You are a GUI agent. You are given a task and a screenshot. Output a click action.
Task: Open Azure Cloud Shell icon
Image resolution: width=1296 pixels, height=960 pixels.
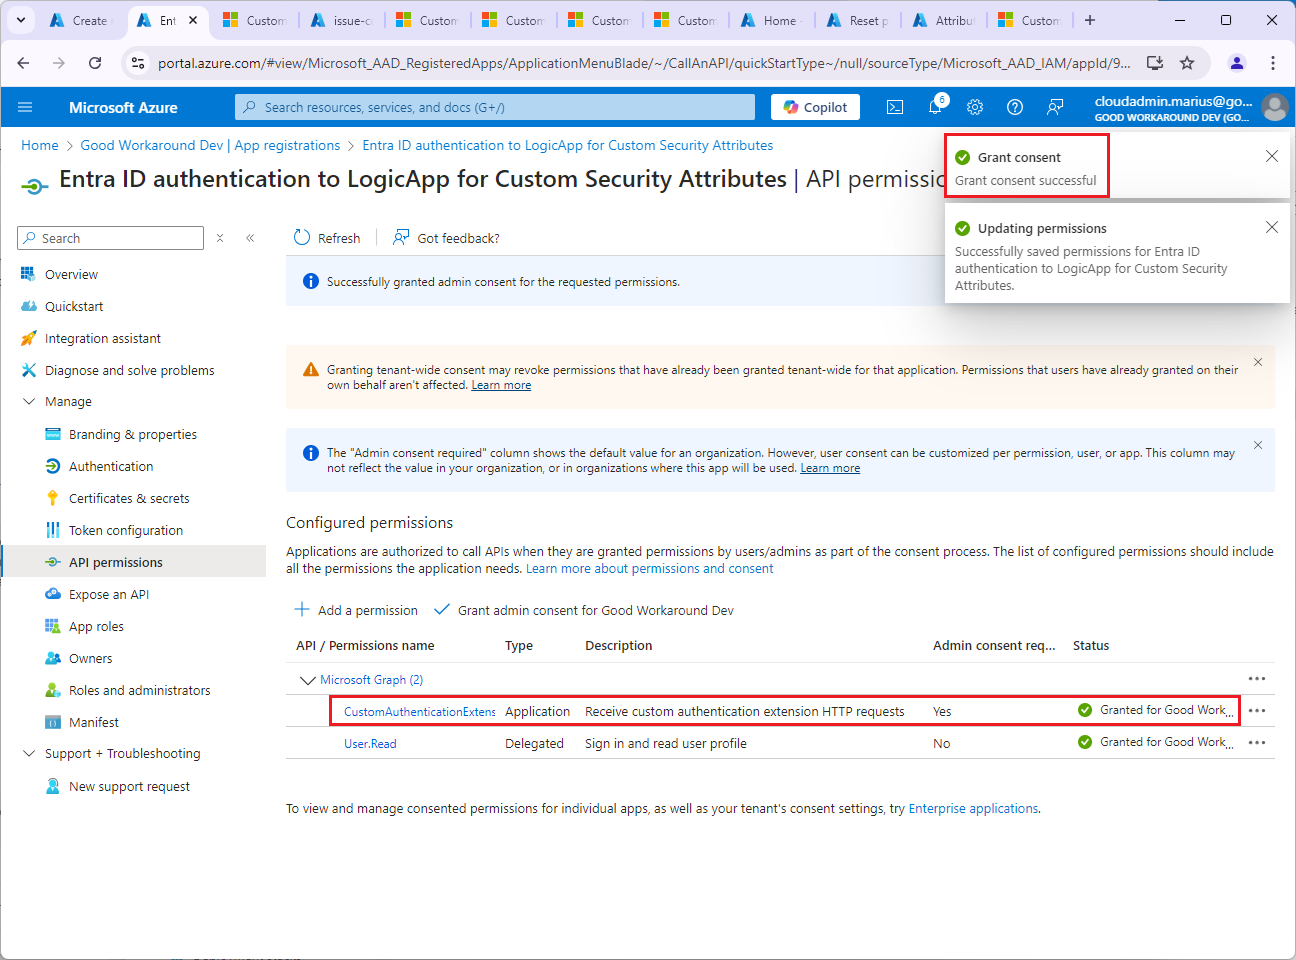[x=895, y=107]
